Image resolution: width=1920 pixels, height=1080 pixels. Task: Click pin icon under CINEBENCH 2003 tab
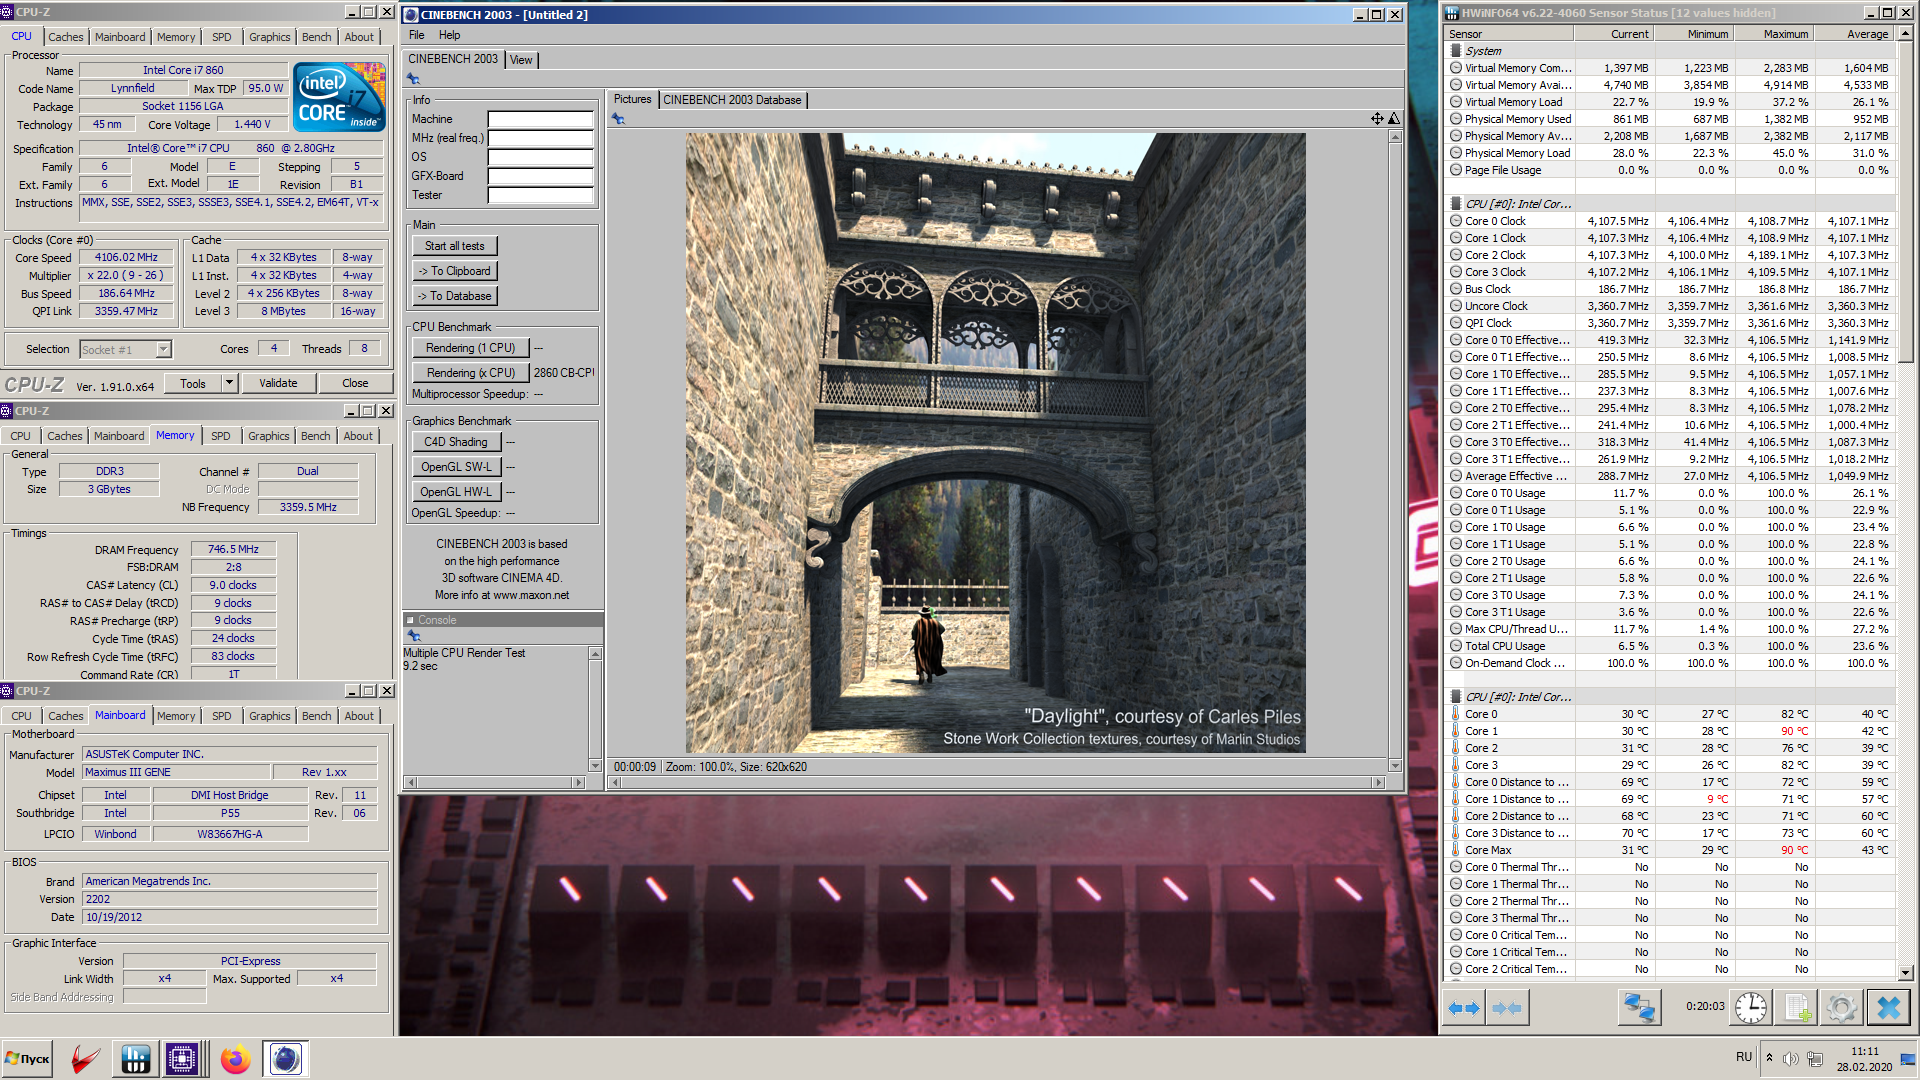coord(413,79)
